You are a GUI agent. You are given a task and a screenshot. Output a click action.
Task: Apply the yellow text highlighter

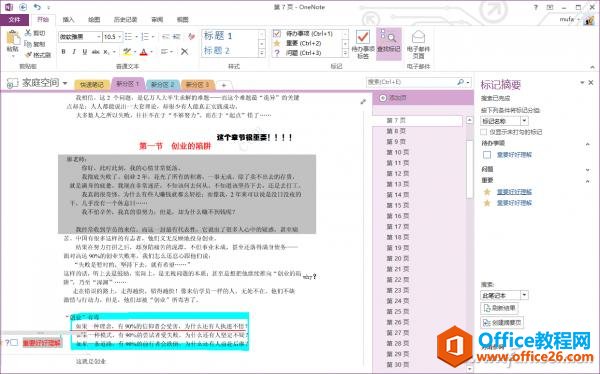coord(127,52)
